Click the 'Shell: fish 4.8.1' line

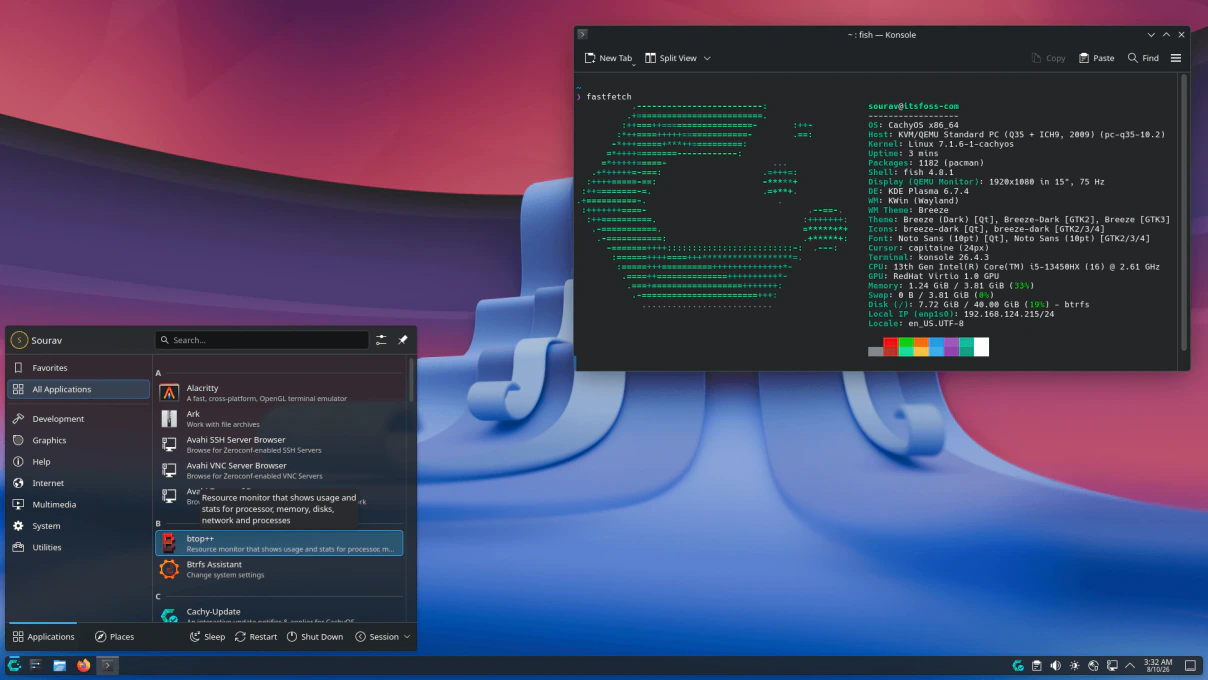(x=911, y=172)
